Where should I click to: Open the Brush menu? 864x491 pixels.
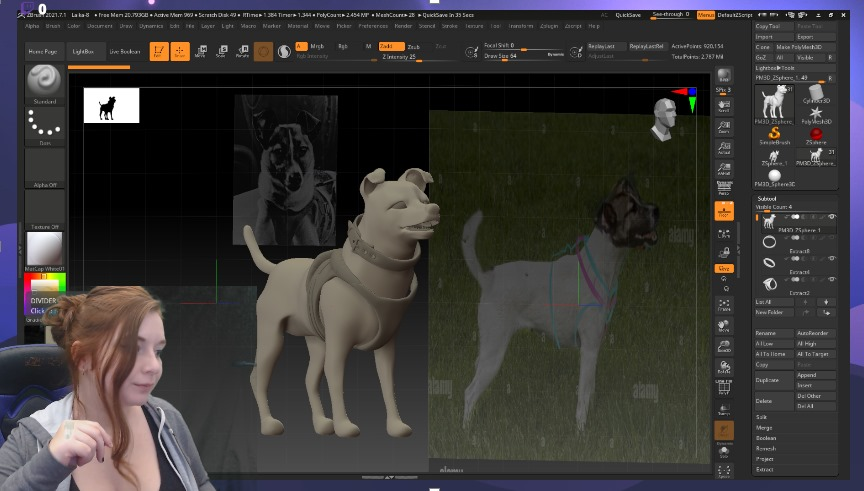[x=53, y=26]
